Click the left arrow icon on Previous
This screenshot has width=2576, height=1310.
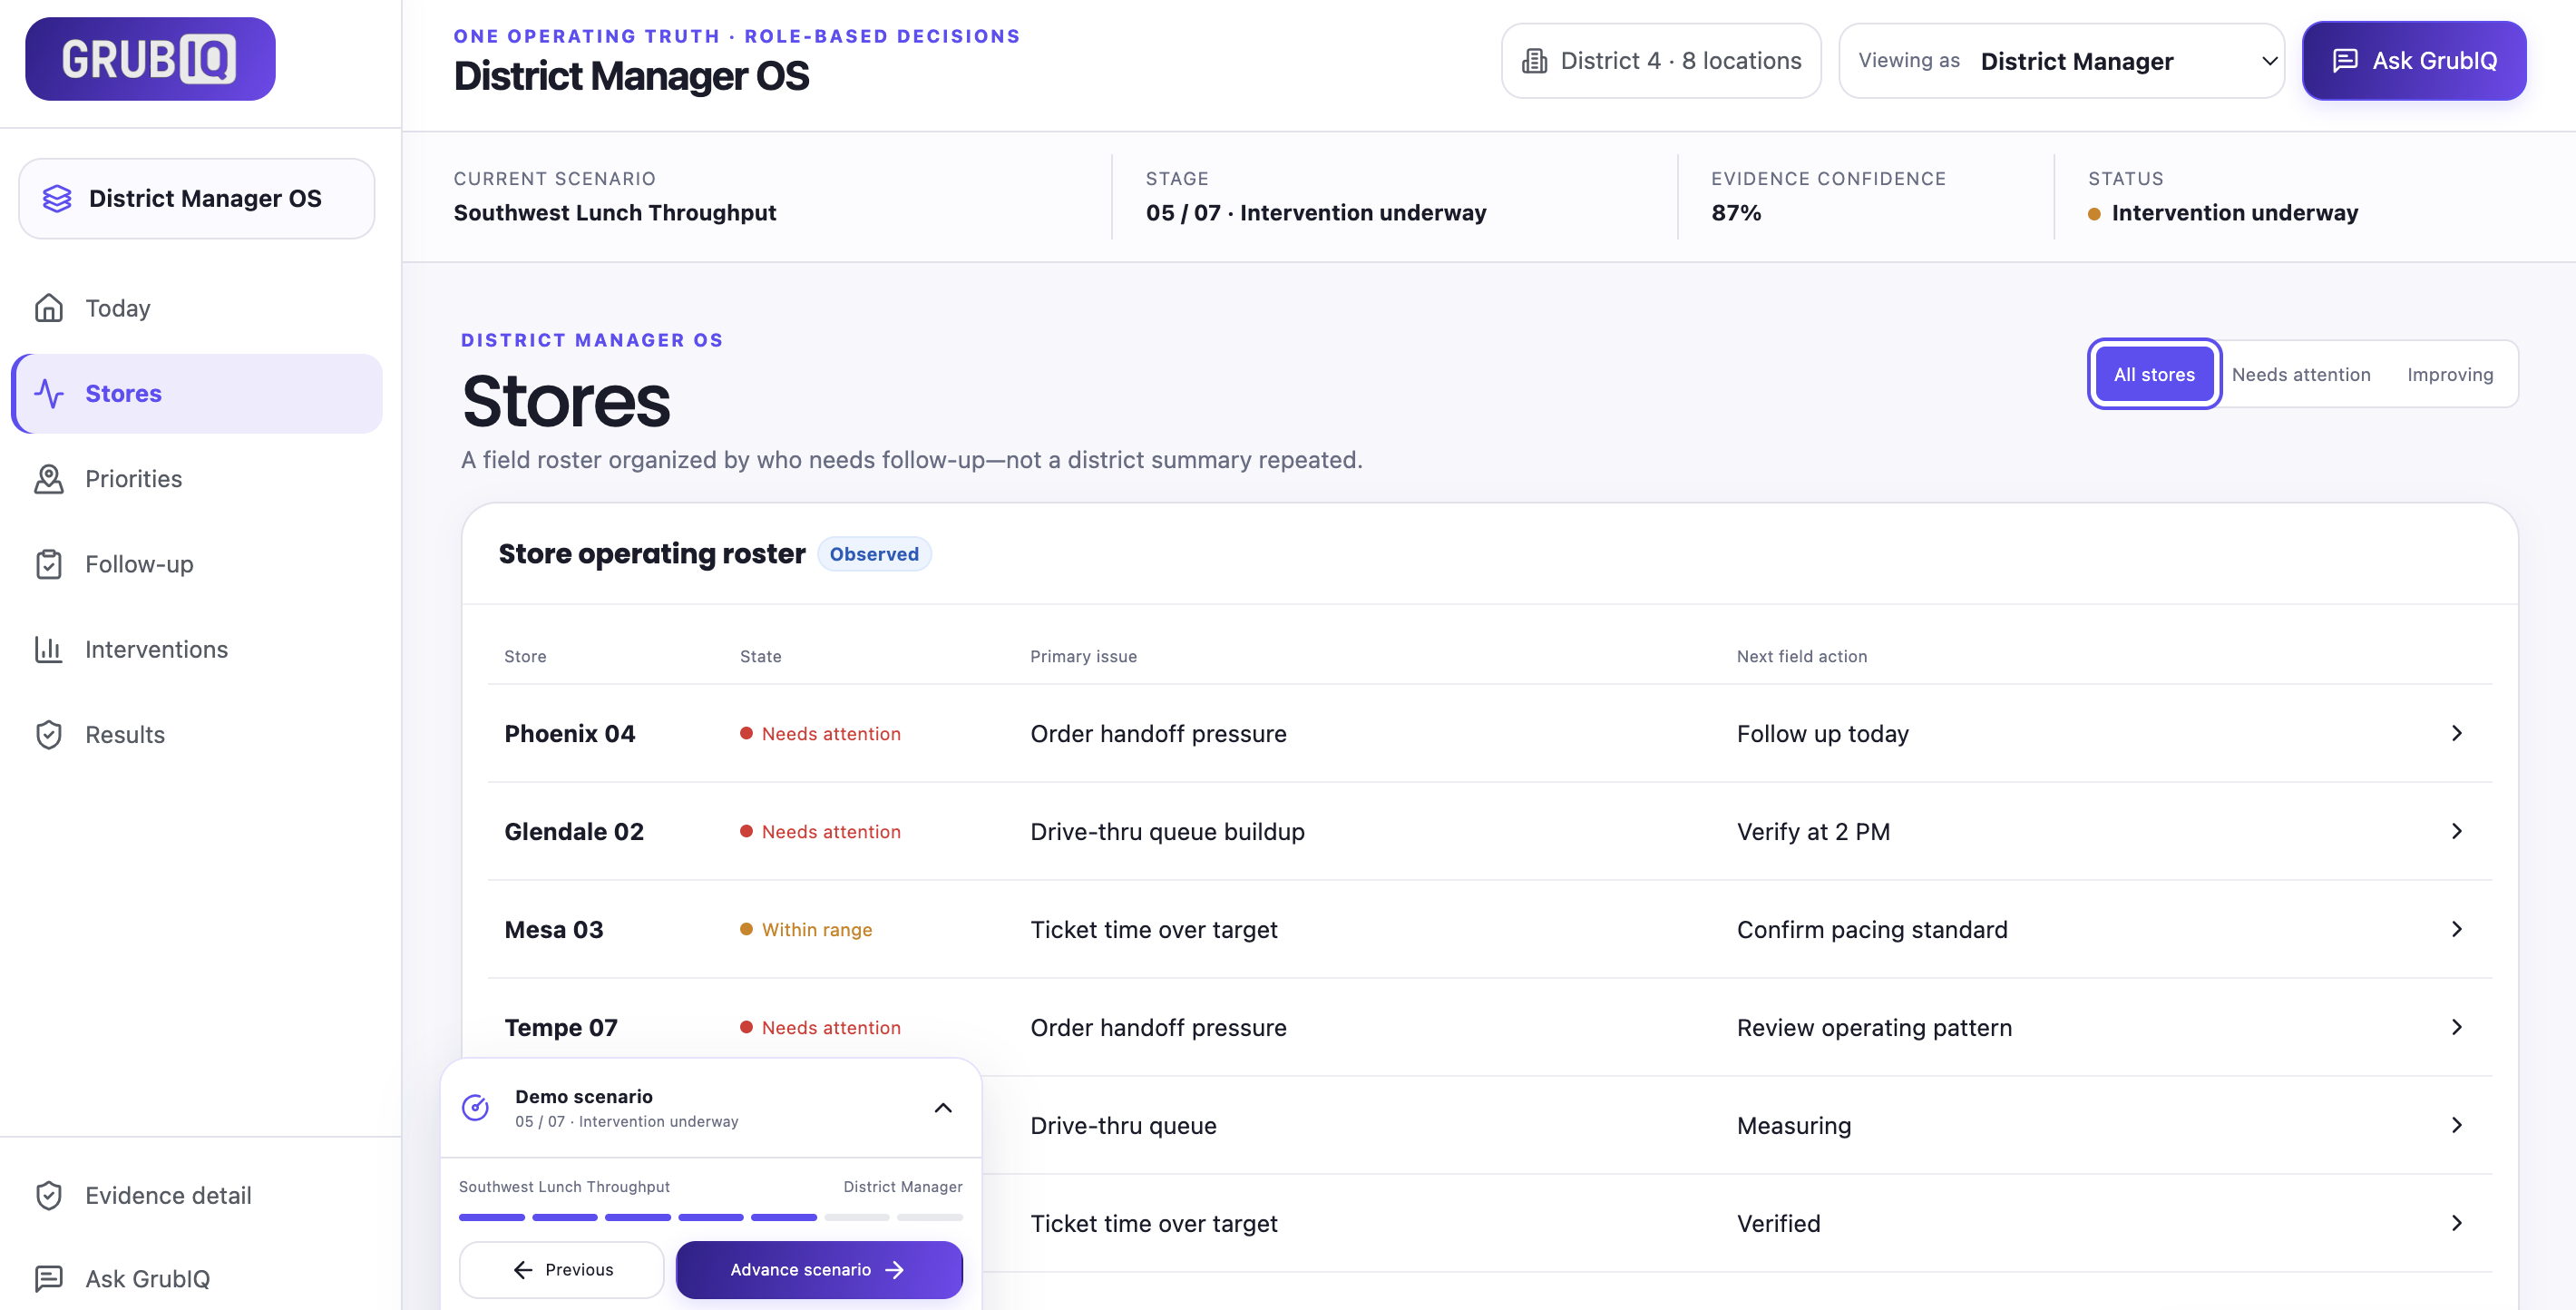523,1269
